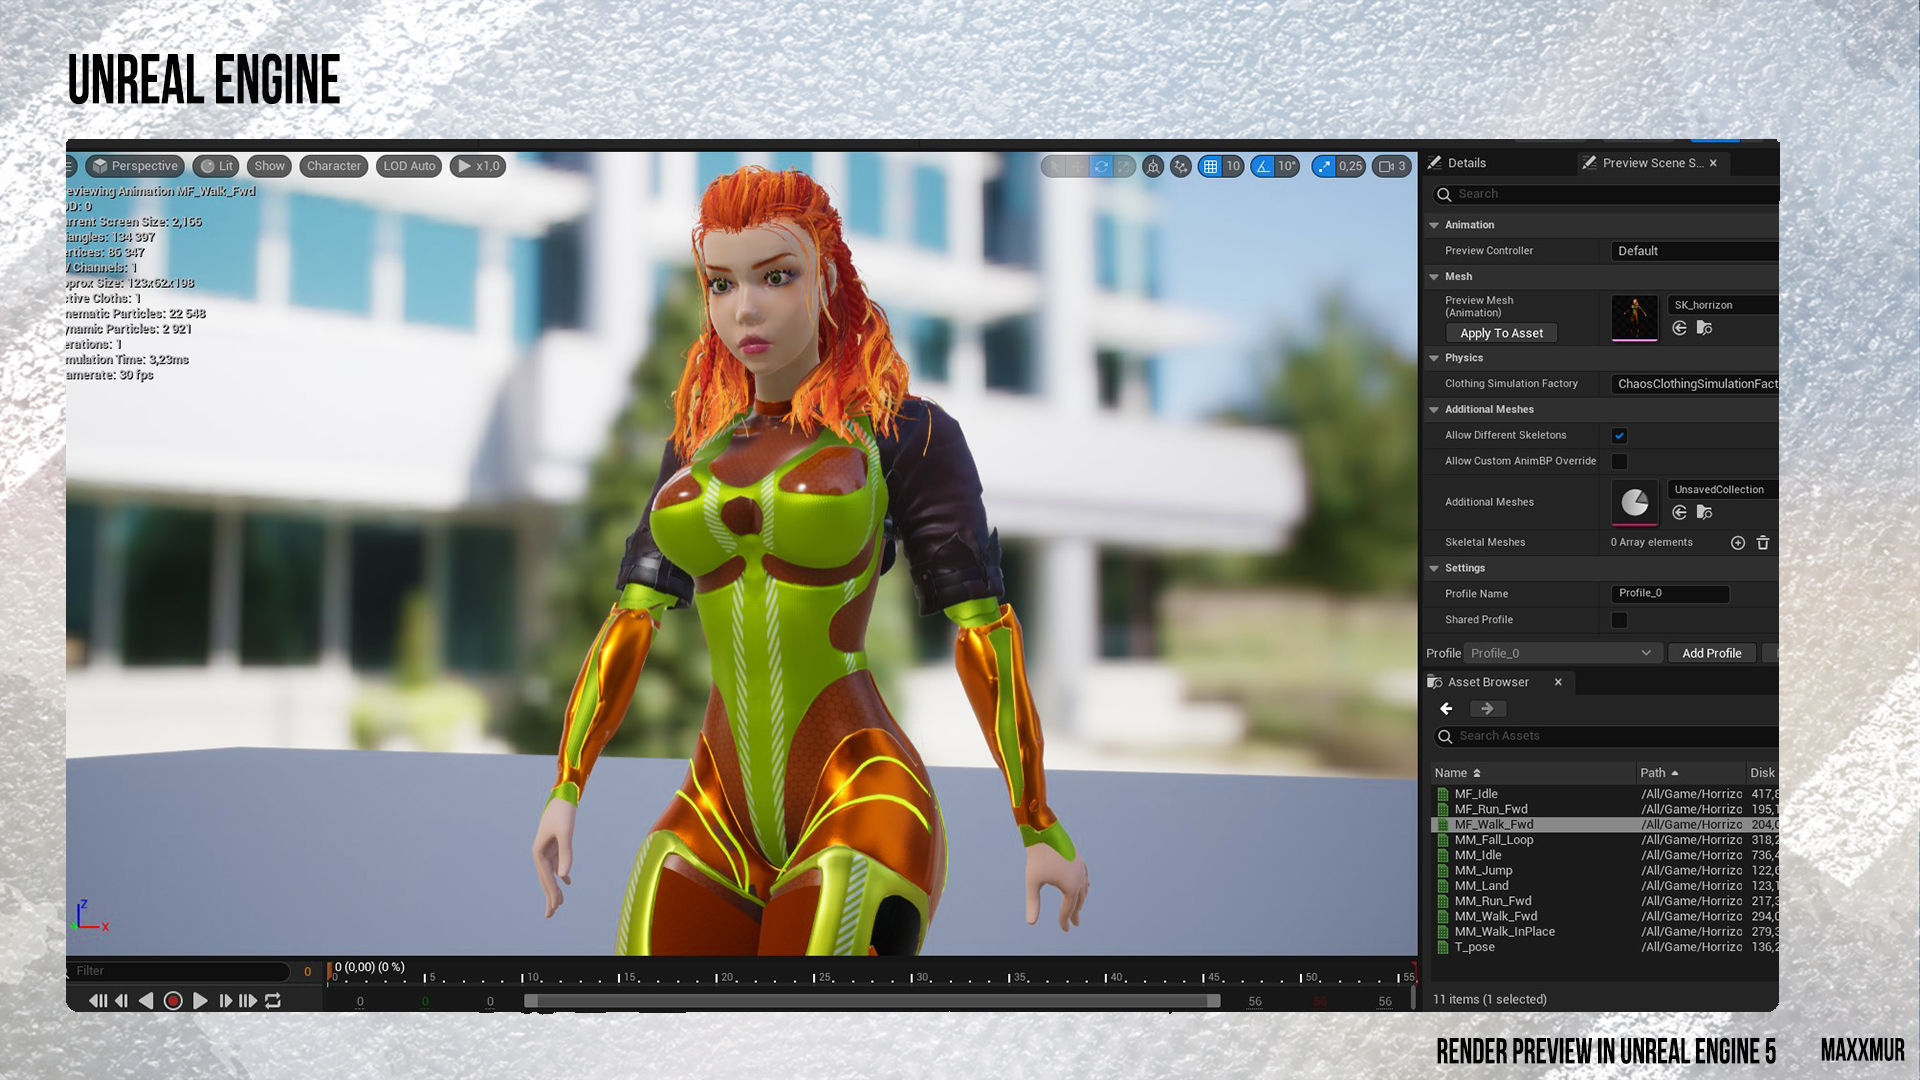Enable the Shared Profile checkbox
Viewport: 1920px width, 1080px height.
[1619, 620]
